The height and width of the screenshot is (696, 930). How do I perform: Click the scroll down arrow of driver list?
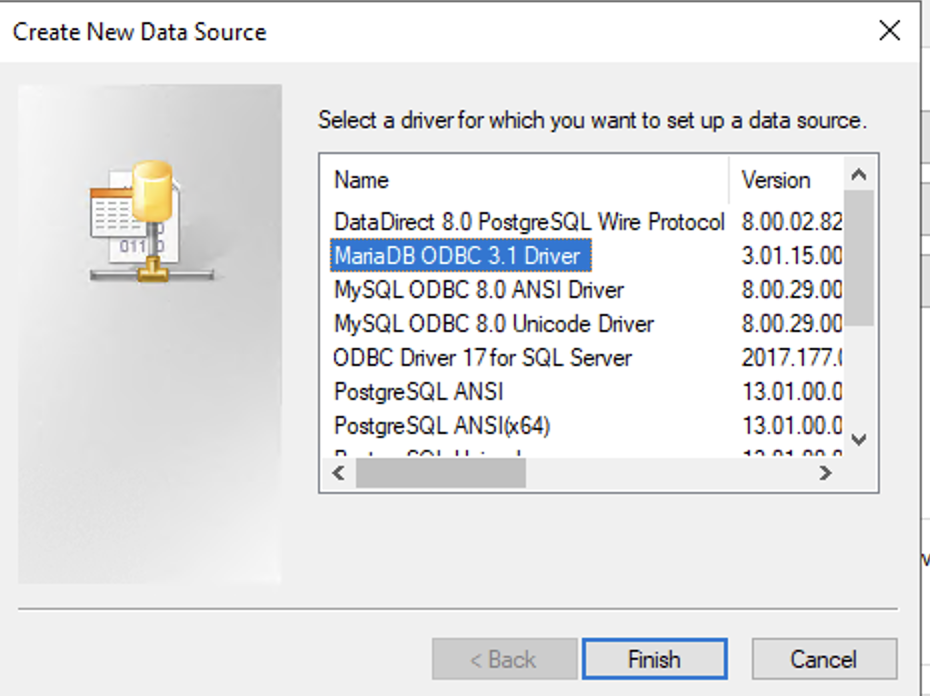[x=859, y=440]
